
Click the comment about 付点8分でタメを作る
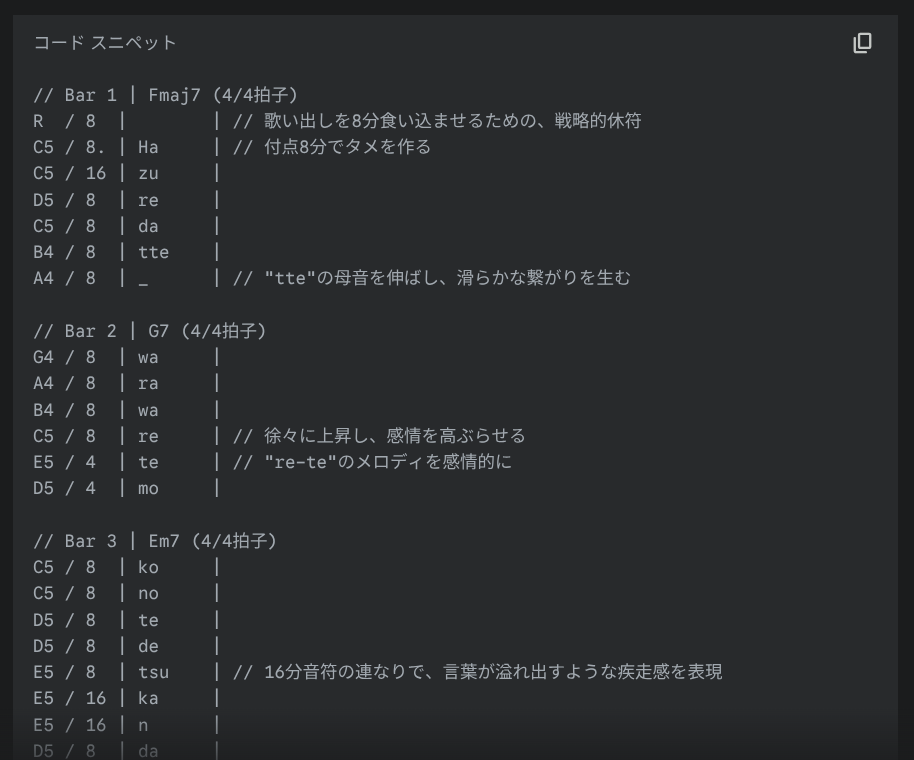tap(332, 148)
